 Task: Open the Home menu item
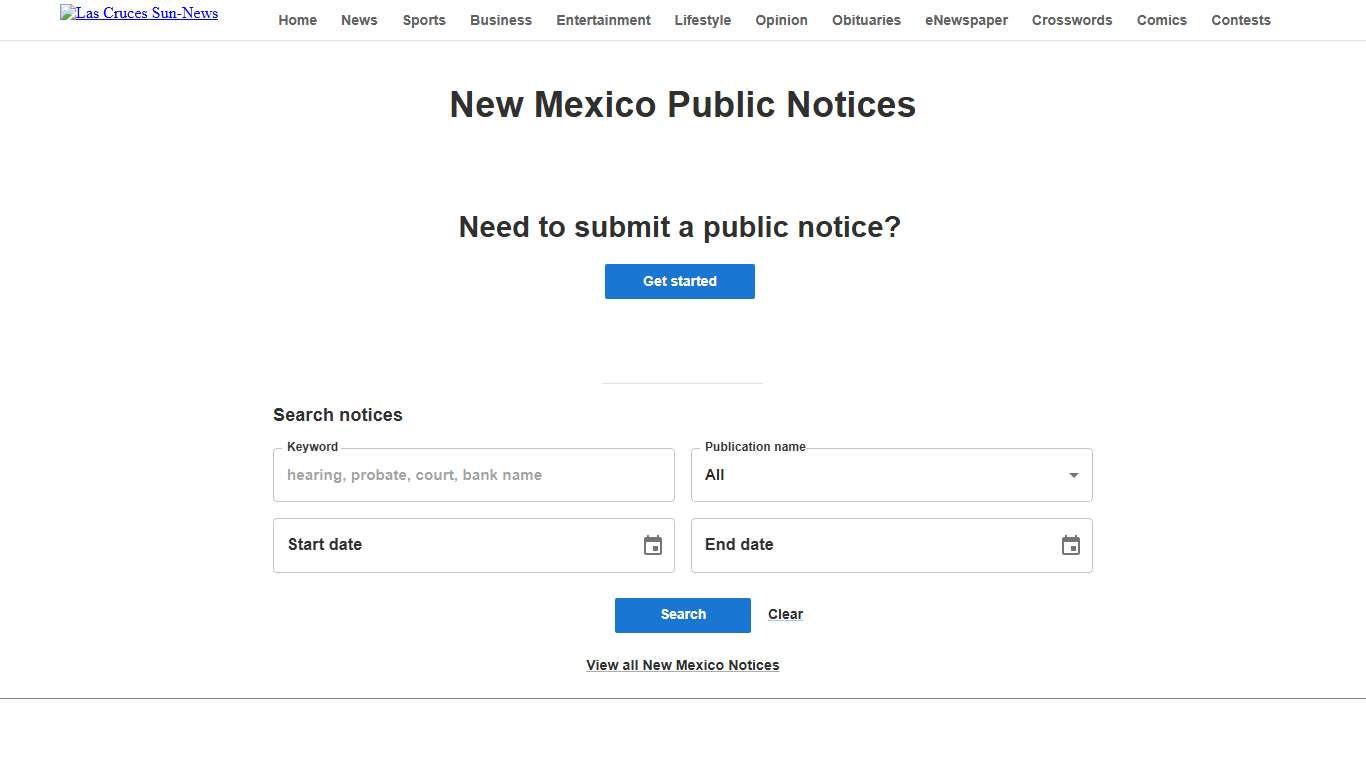(297, 20)
